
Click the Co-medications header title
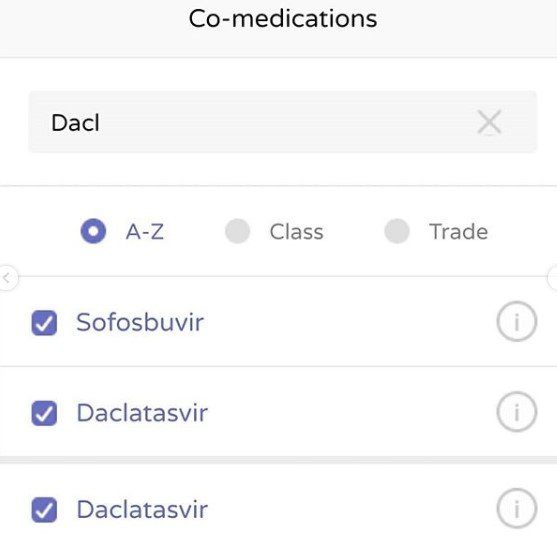(x=283, y=18)
